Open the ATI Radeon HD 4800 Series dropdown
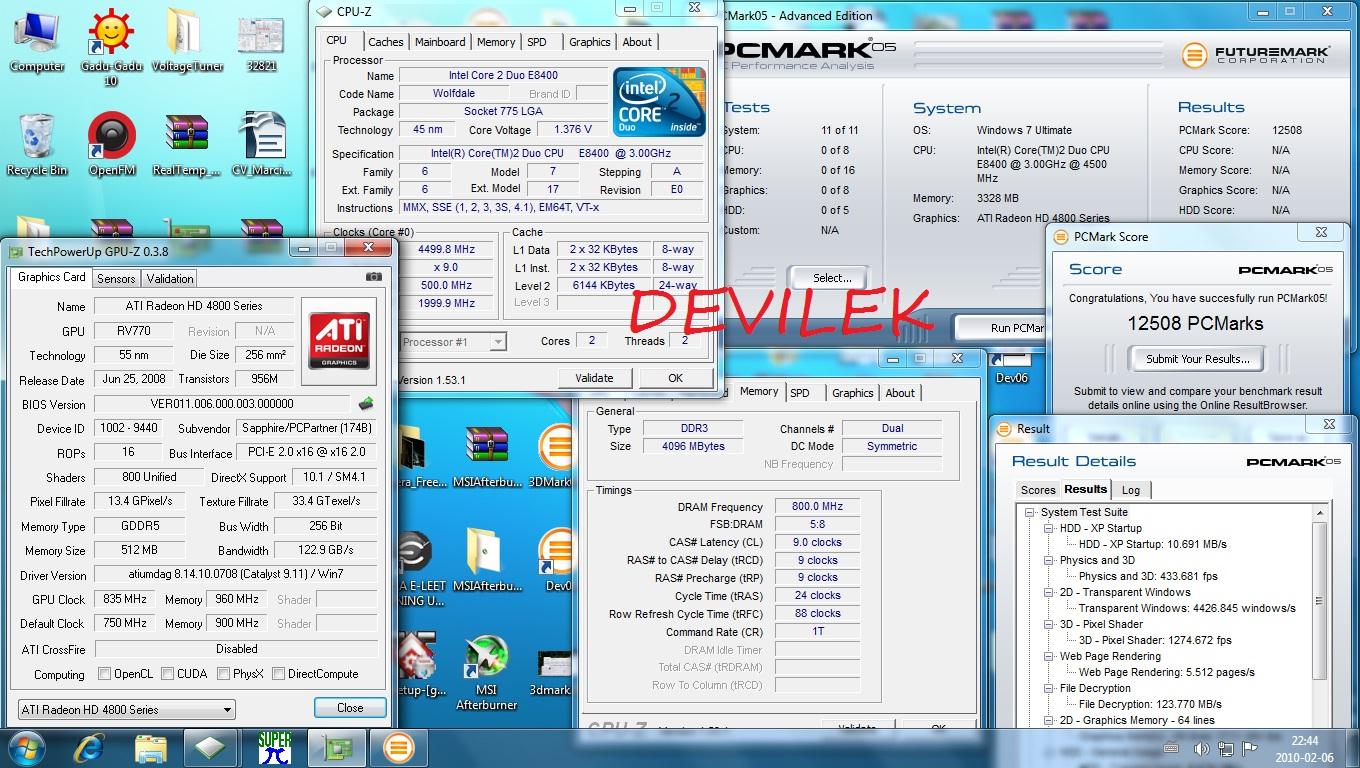Image resolution: width=1360 pixels, height=768 pixels. [x=127, y=709]
